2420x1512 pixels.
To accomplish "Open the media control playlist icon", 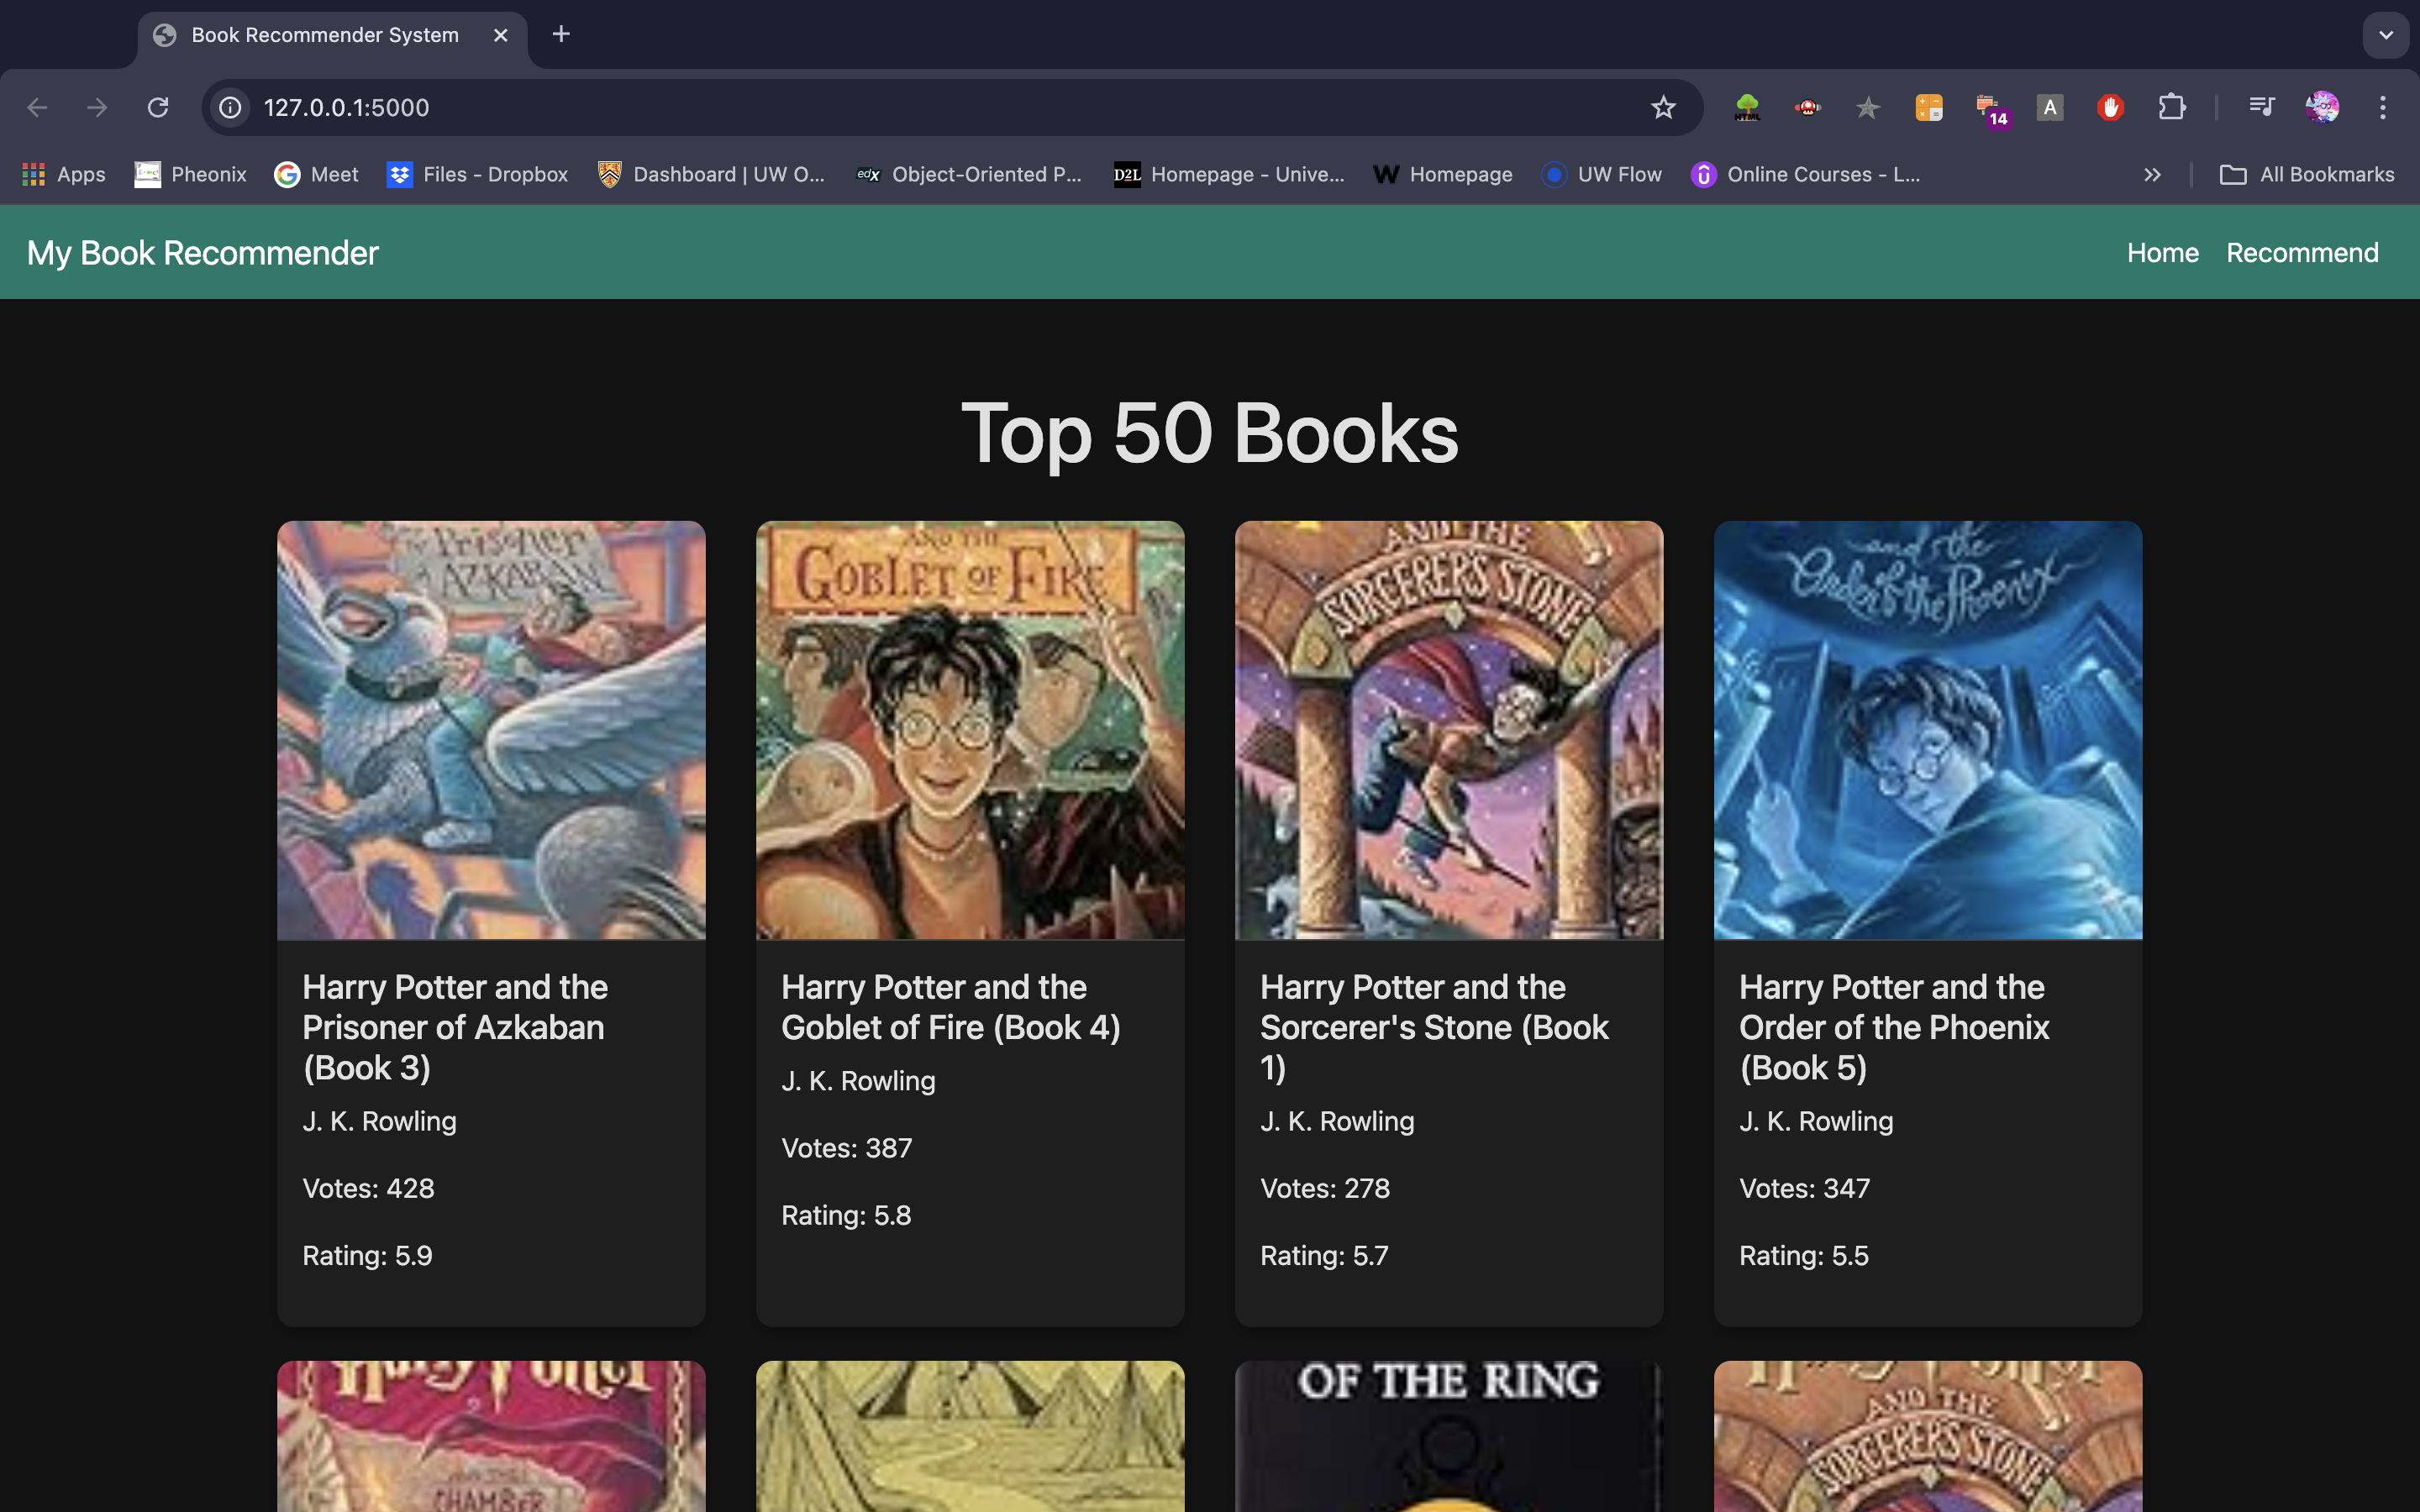I will [x=2261, y=107].
